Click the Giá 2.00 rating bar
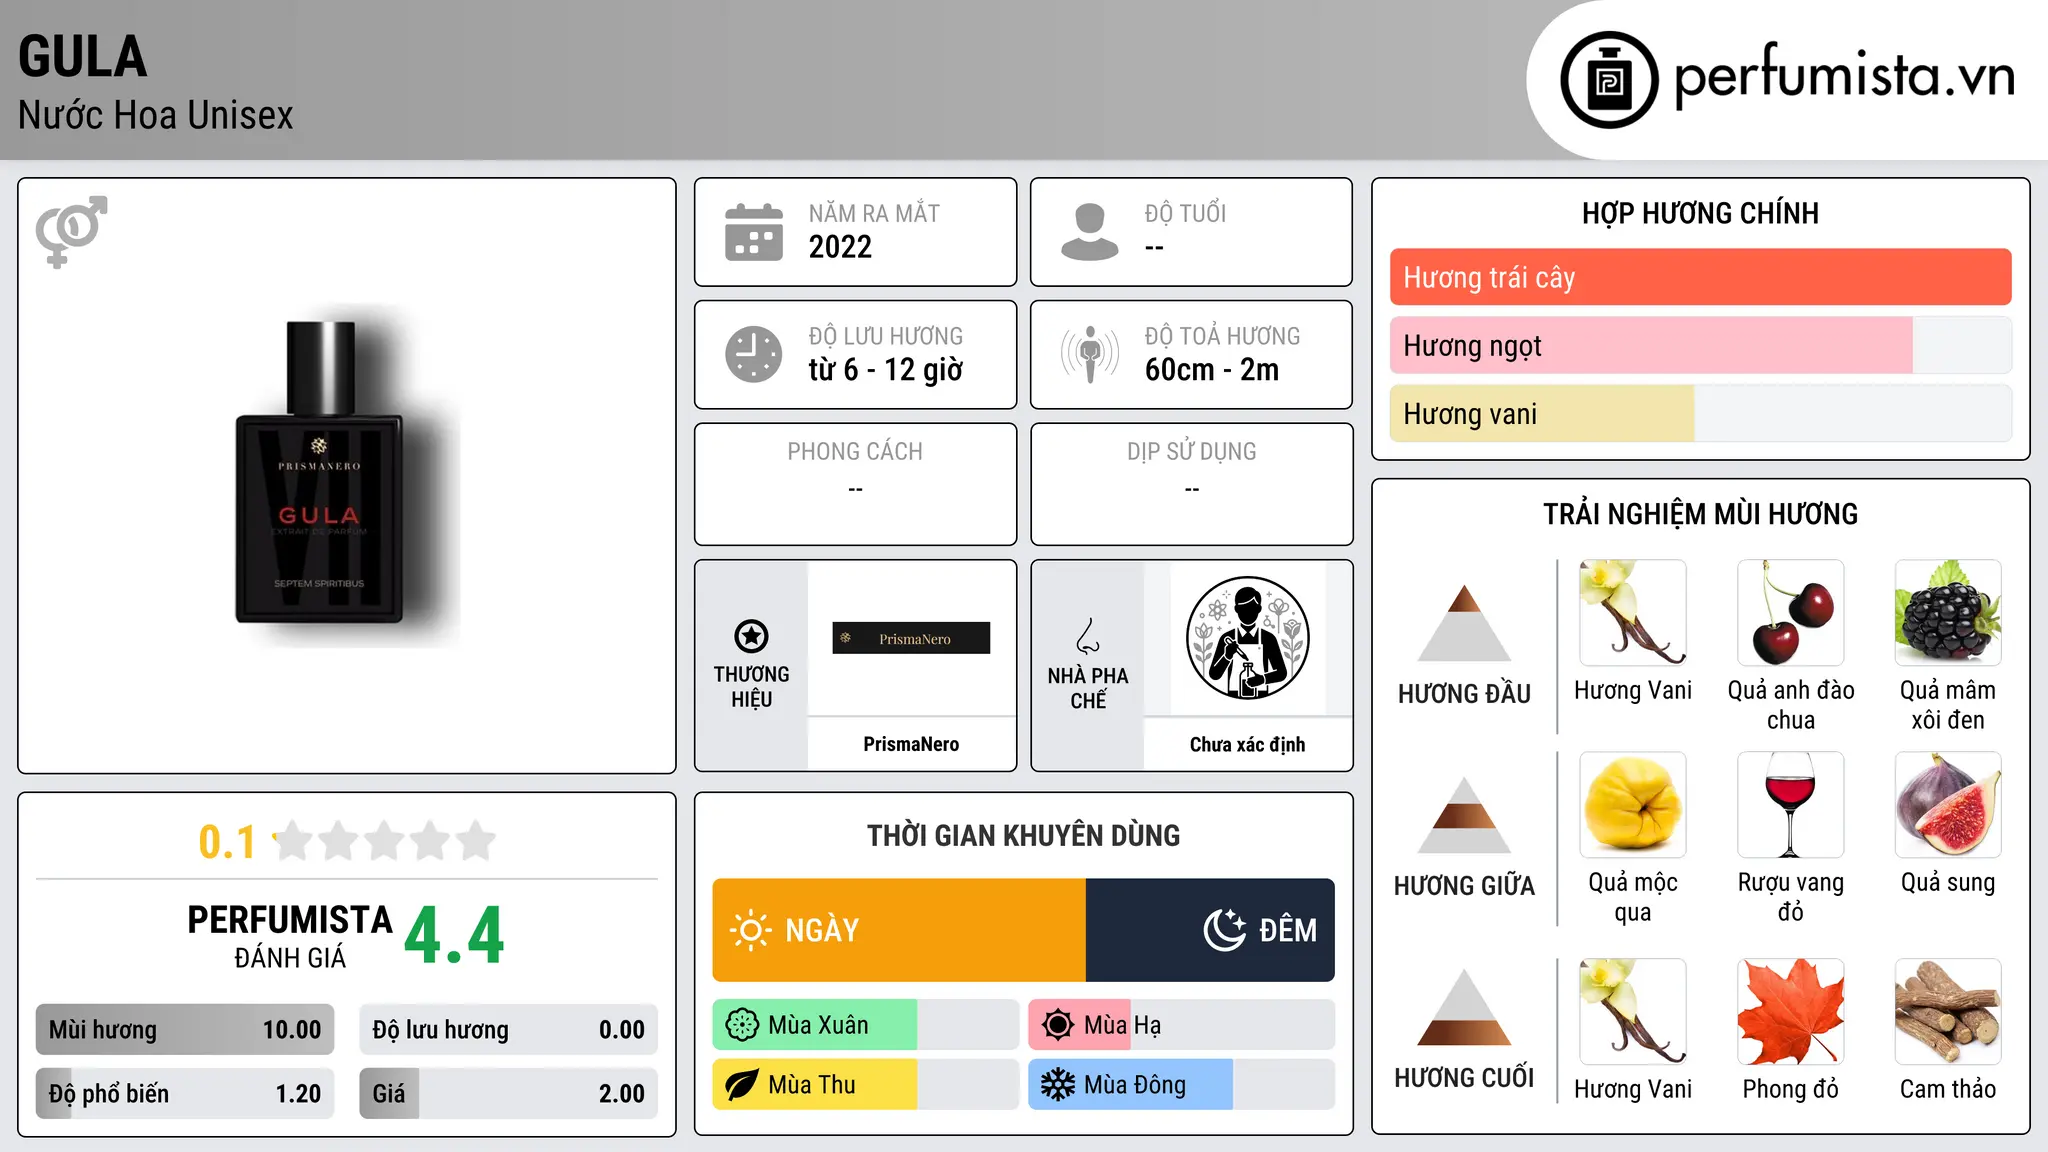This screenshot has width=2048, height=1152. [508, 1093]
